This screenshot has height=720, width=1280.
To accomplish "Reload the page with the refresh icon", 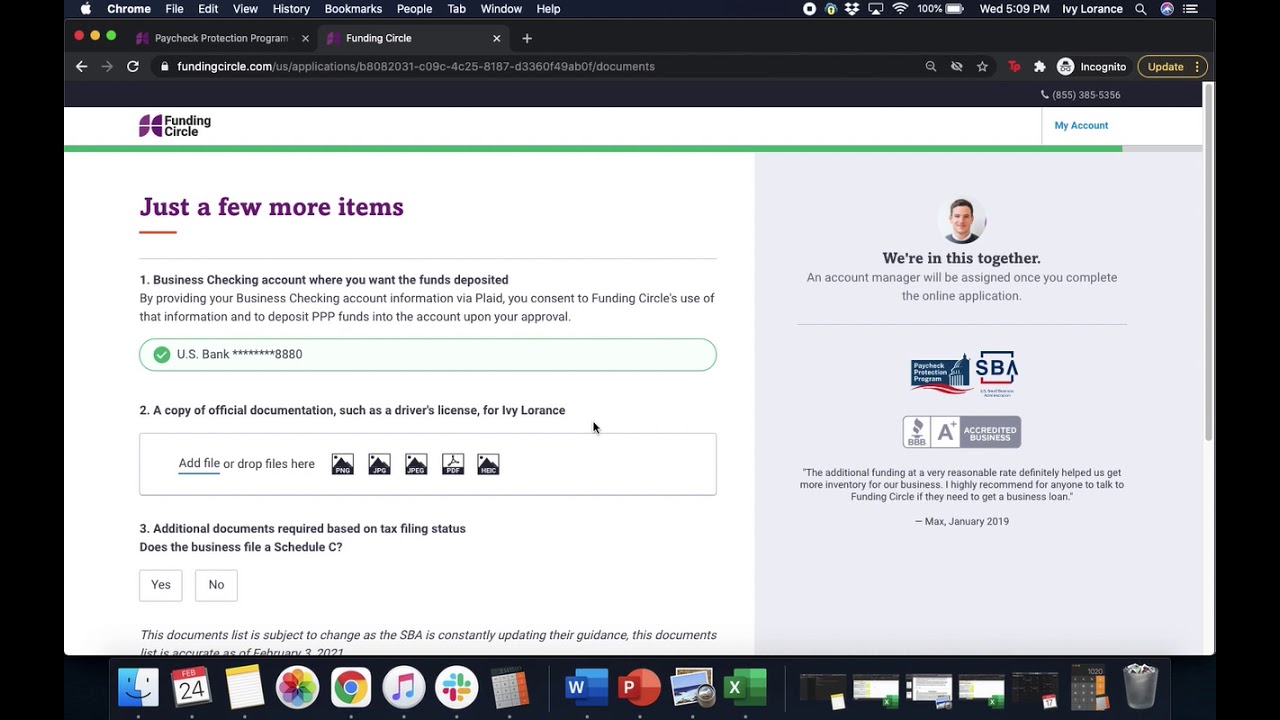I will point(132,66).
